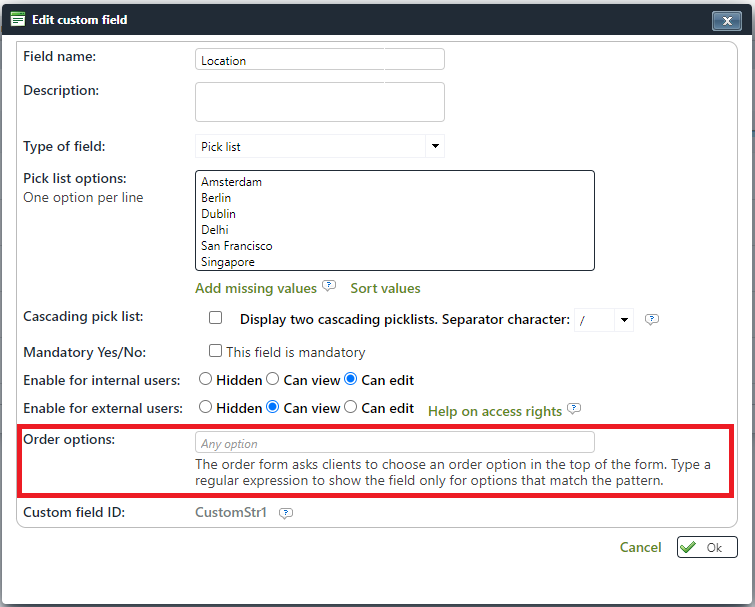755x607 pixels.
Task: Select Can view for internal users
Action: [272, 380]
